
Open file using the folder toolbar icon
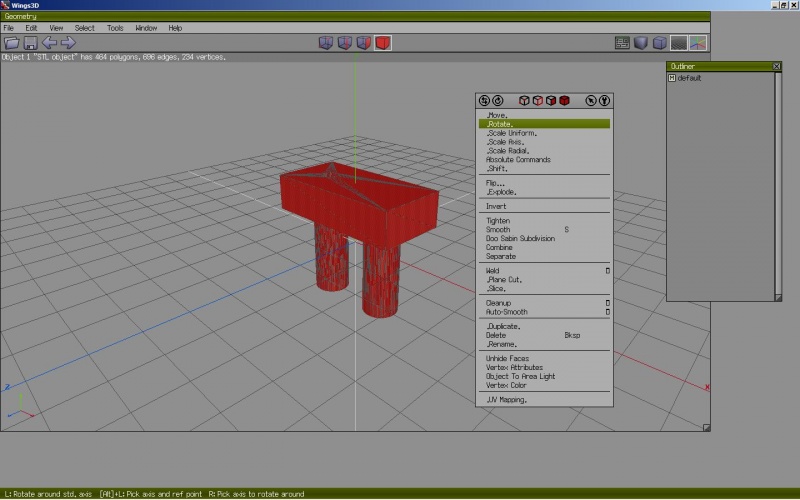pyautogui.click(x=11, y=43)
